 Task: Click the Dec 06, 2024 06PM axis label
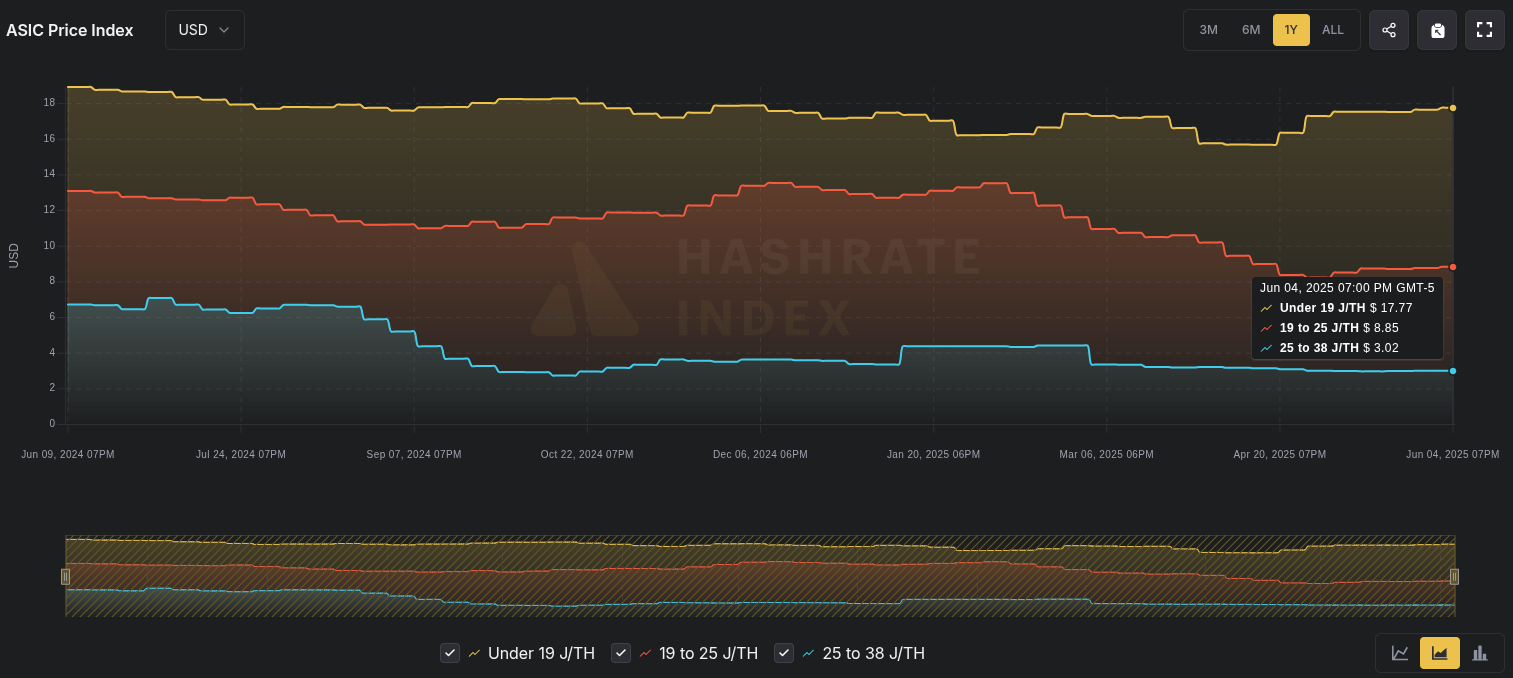coord(760,454)
